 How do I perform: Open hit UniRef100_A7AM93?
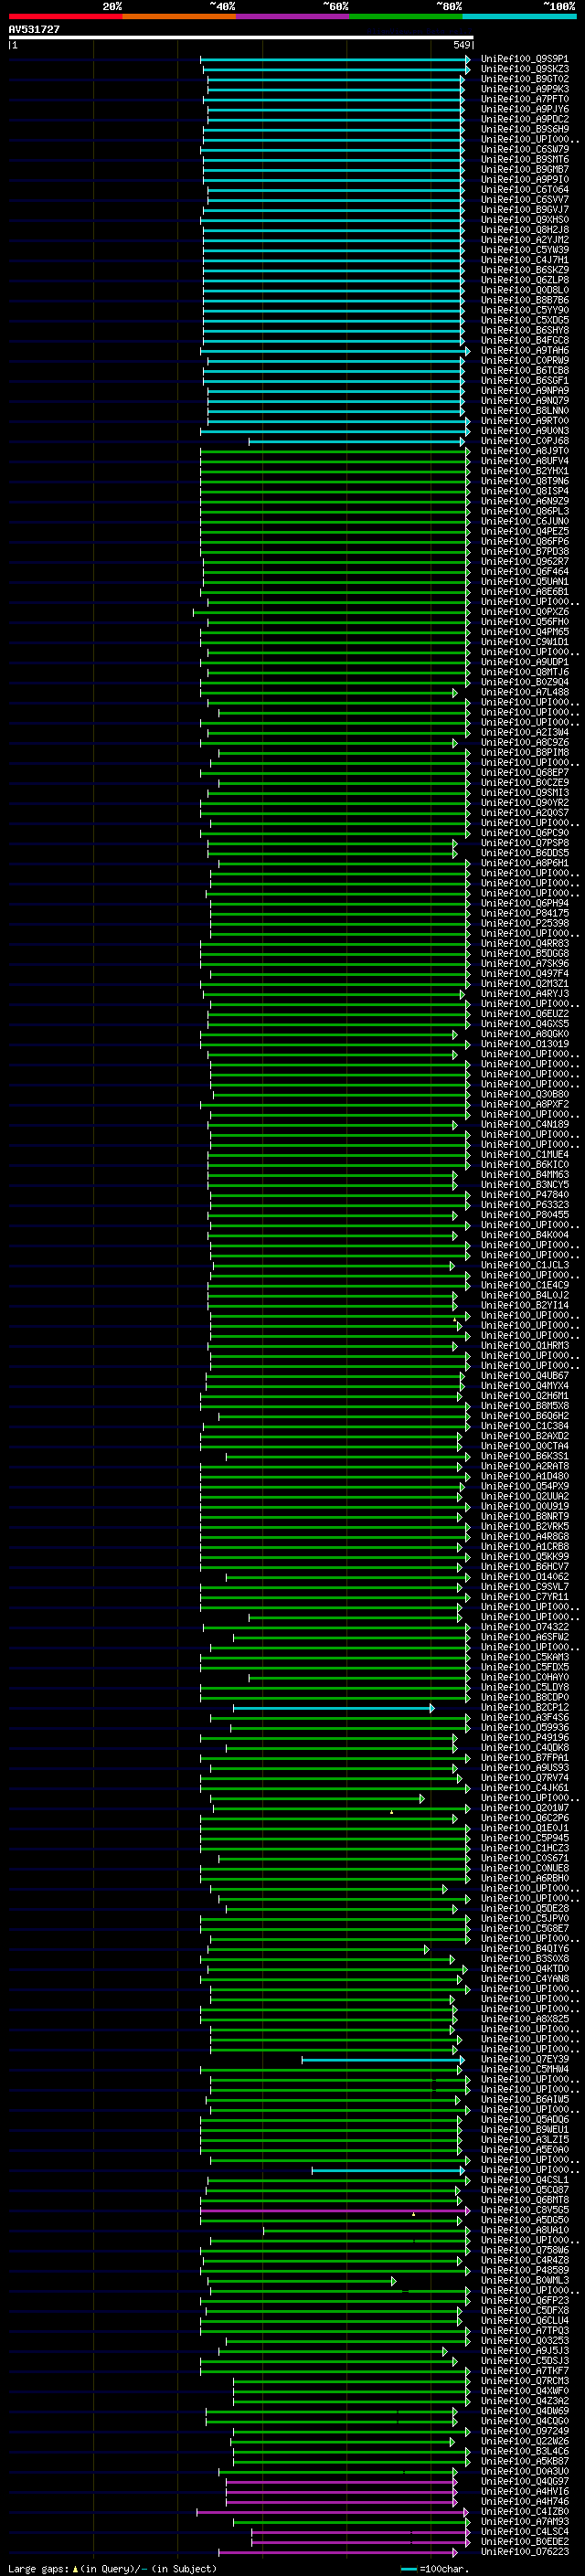524,2521
